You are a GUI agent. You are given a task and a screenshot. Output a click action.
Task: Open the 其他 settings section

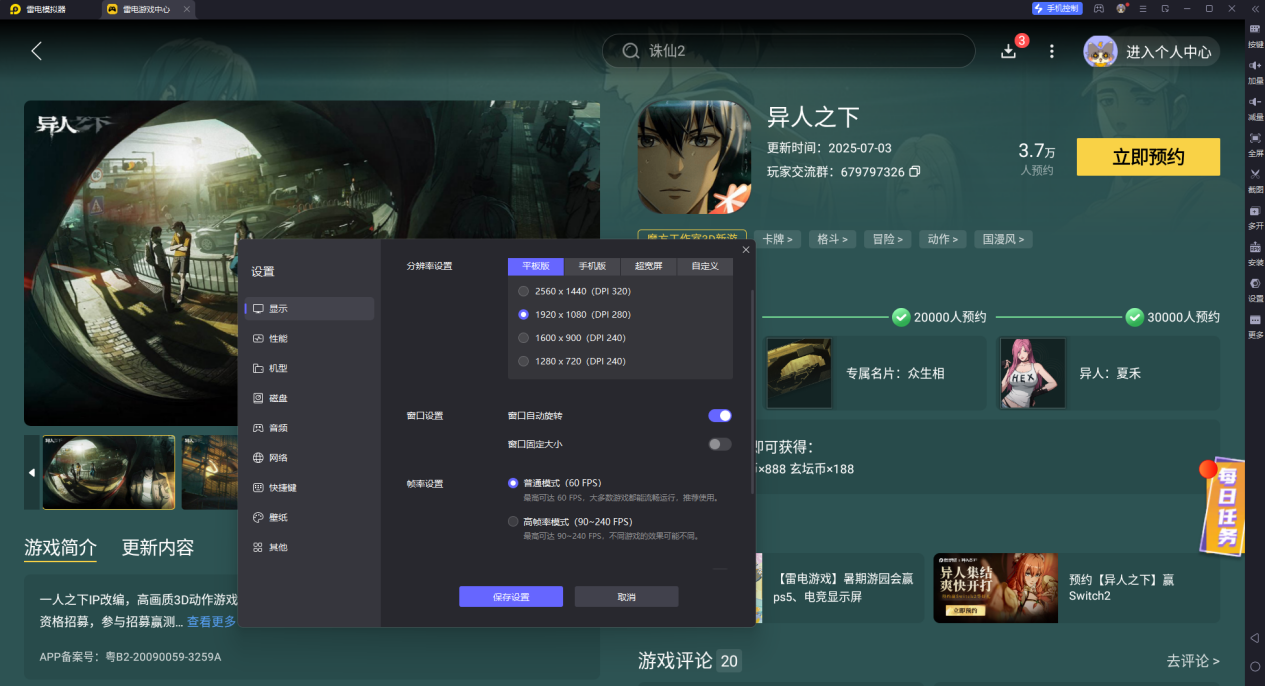309,547
